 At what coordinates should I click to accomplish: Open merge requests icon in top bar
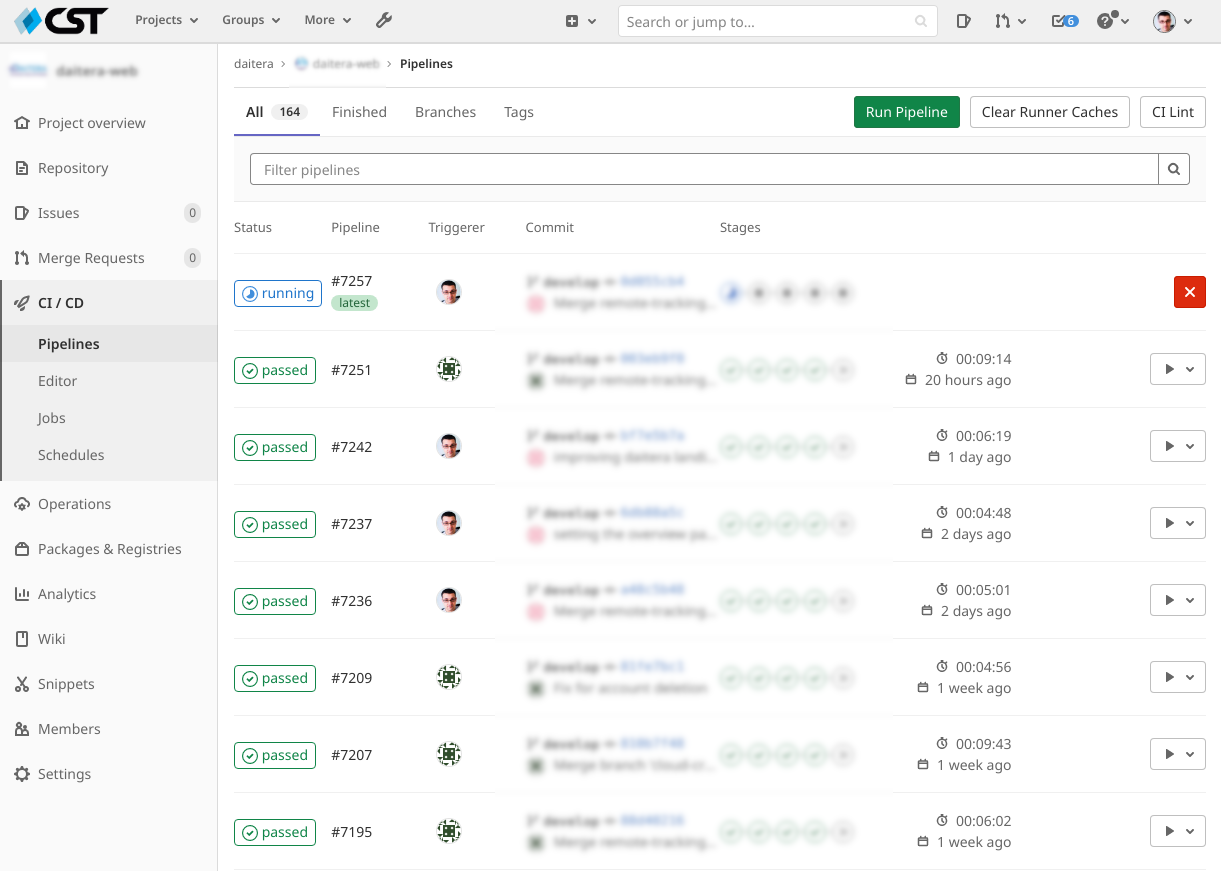[x=1010, y=21]
